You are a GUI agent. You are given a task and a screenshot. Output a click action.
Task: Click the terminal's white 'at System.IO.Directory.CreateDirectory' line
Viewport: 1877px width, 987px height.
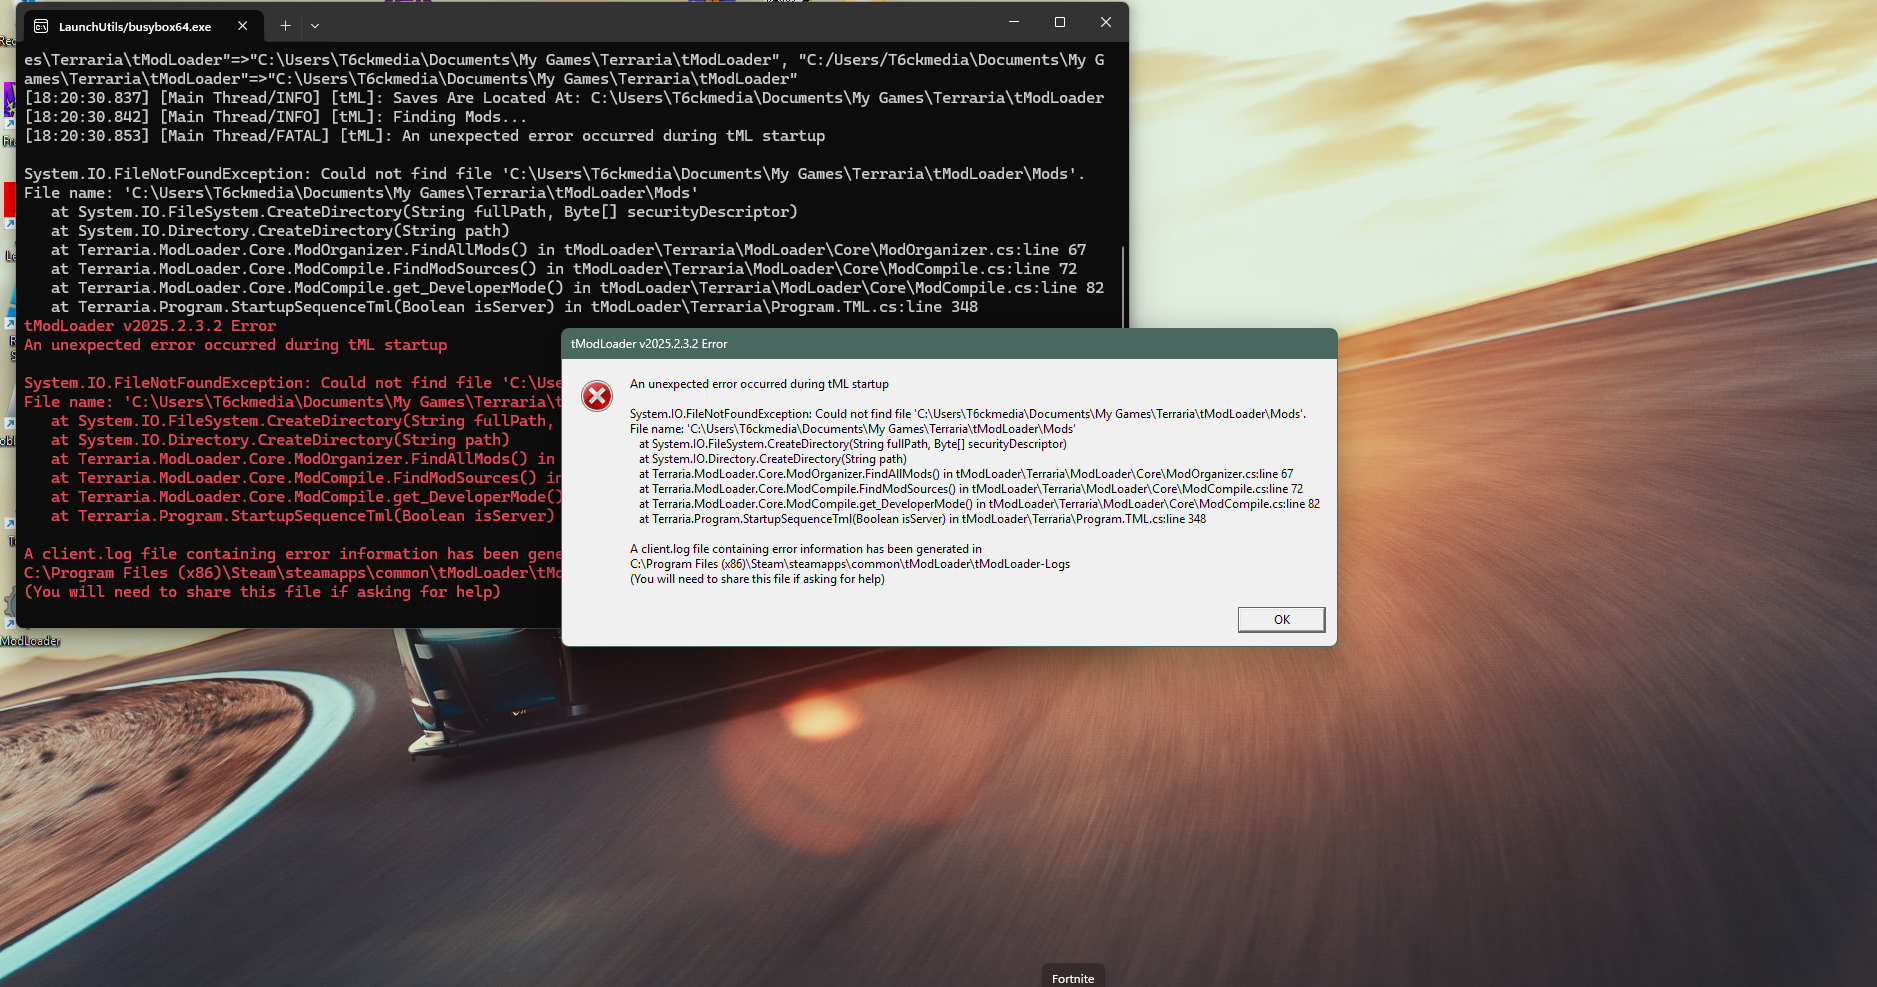[x=280, y=231]
